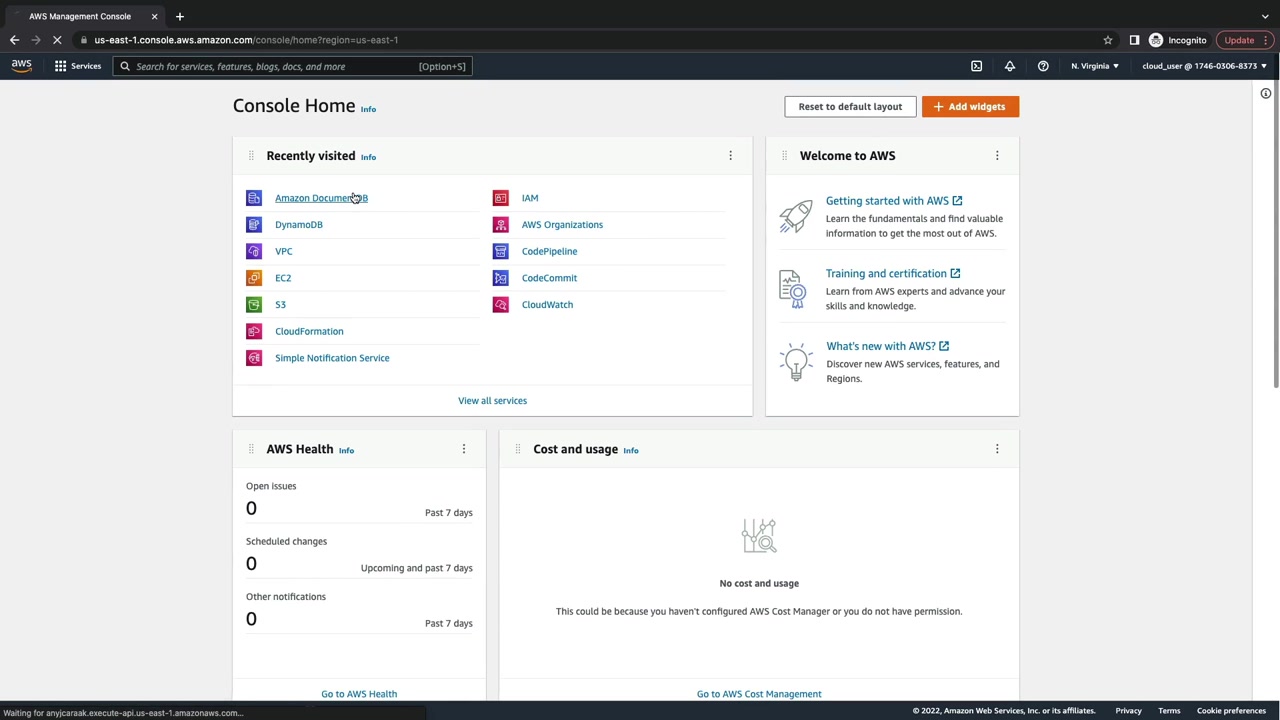Open the browser tab list chevron
Image resolution: width=1280 pixels, height=720 pixels.
tap(1265, 16)
